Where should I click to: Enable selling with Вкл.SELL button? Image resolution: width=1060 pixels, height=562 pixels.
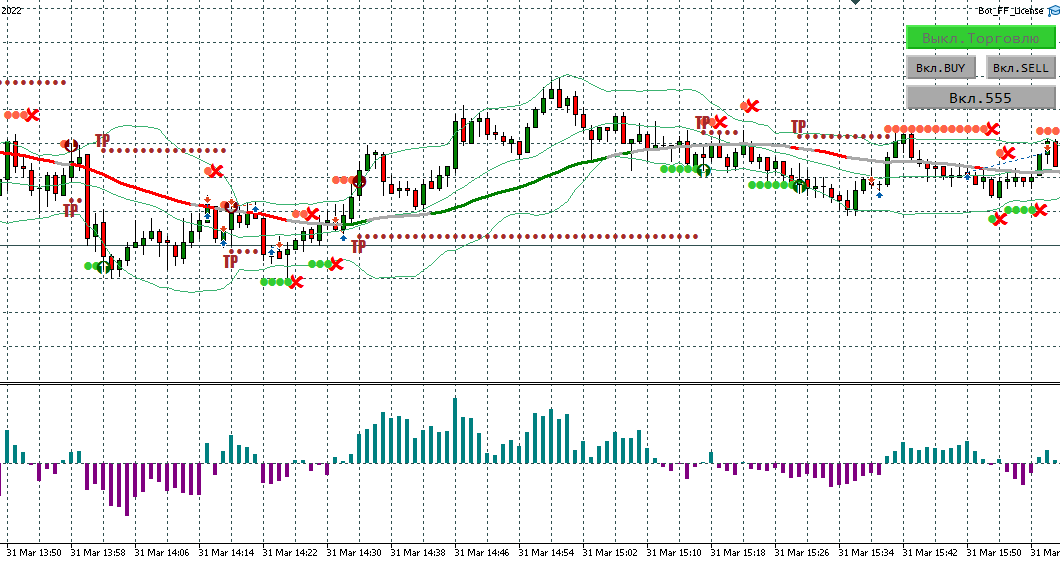[1020, 68]
